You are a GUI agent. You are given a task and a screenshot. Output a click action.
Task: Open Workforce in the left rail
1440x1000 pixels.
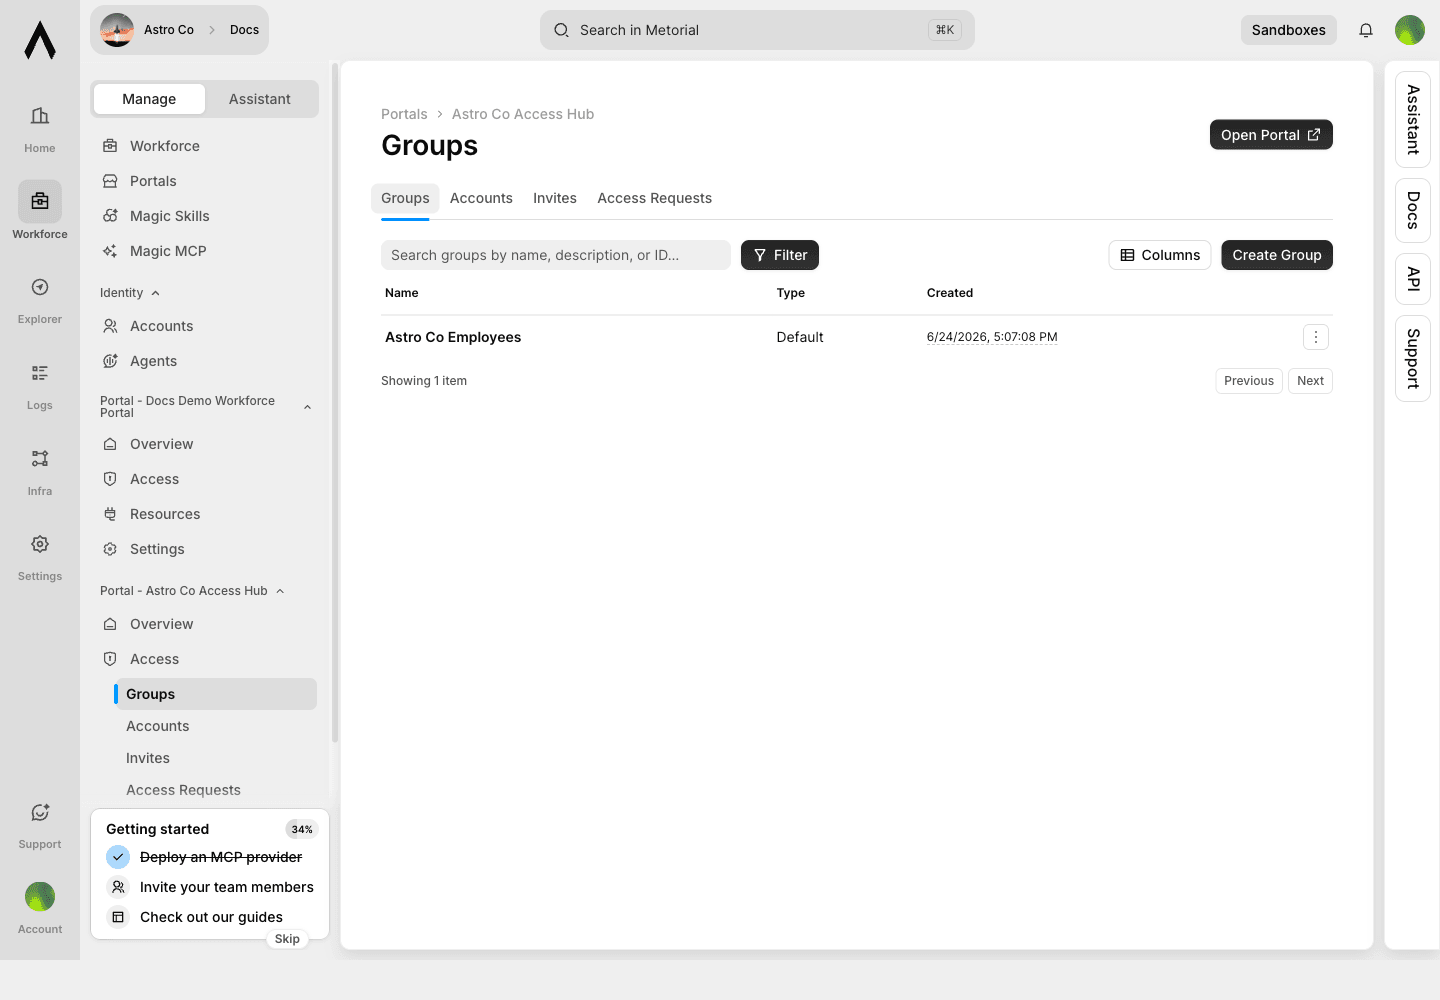click(40, 212)
